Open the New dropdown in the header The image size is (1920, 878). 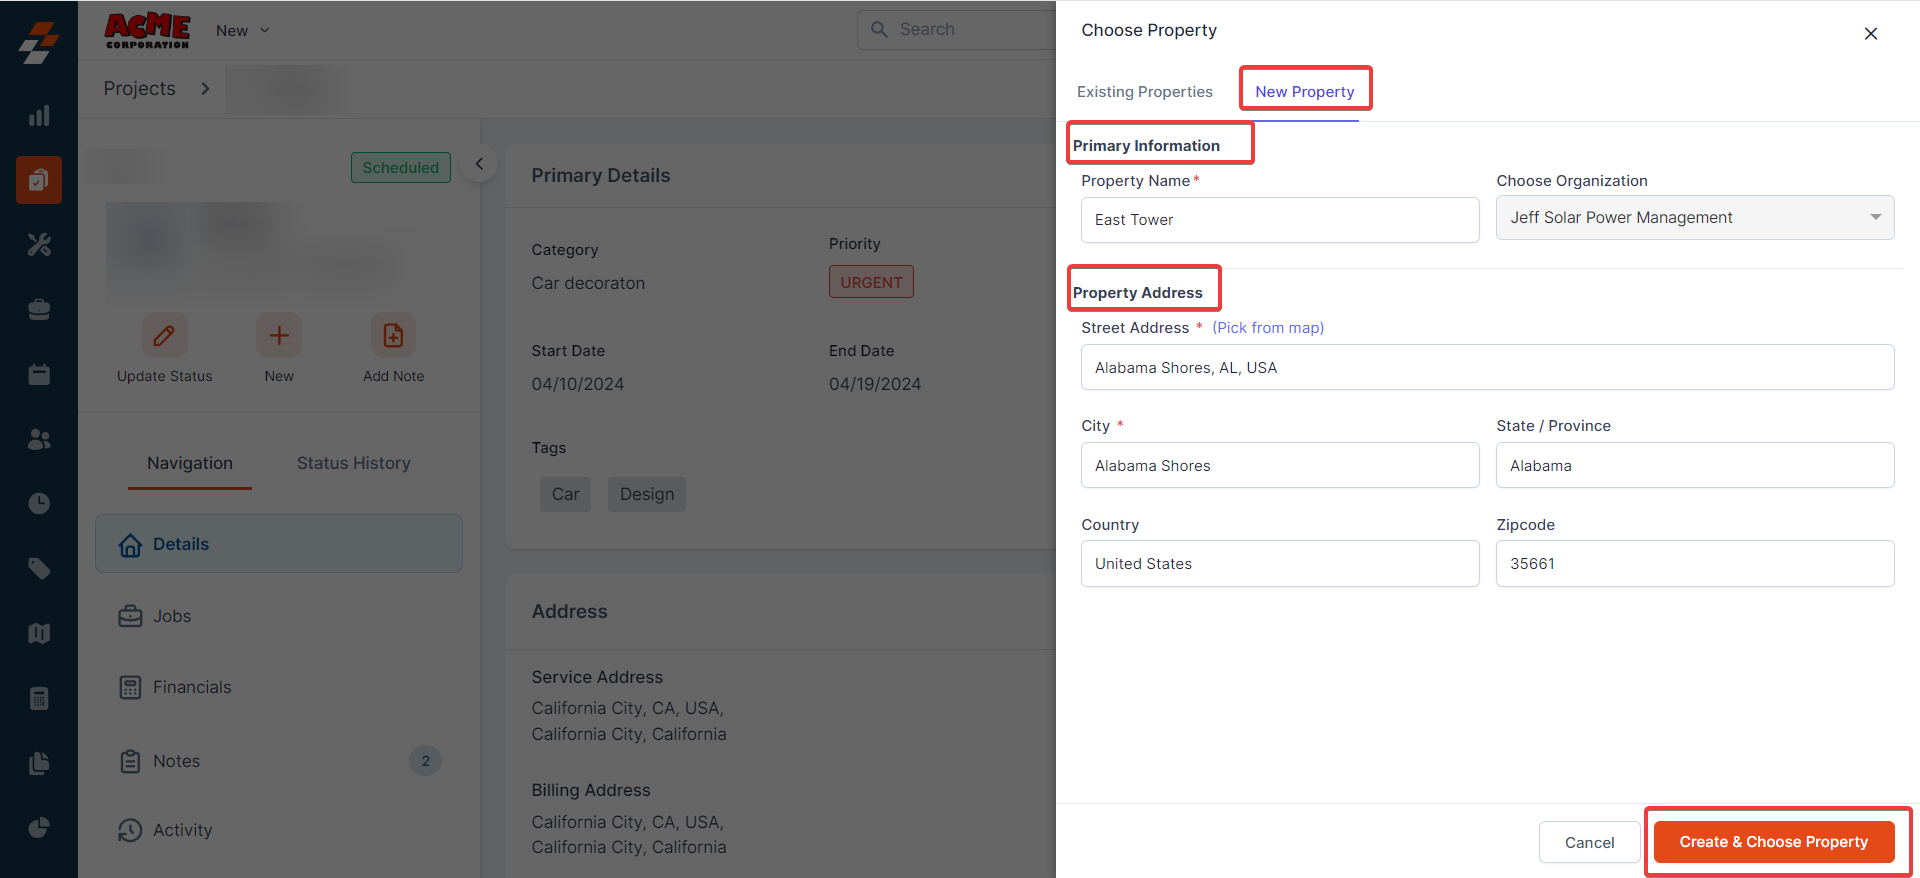point(243,31)
